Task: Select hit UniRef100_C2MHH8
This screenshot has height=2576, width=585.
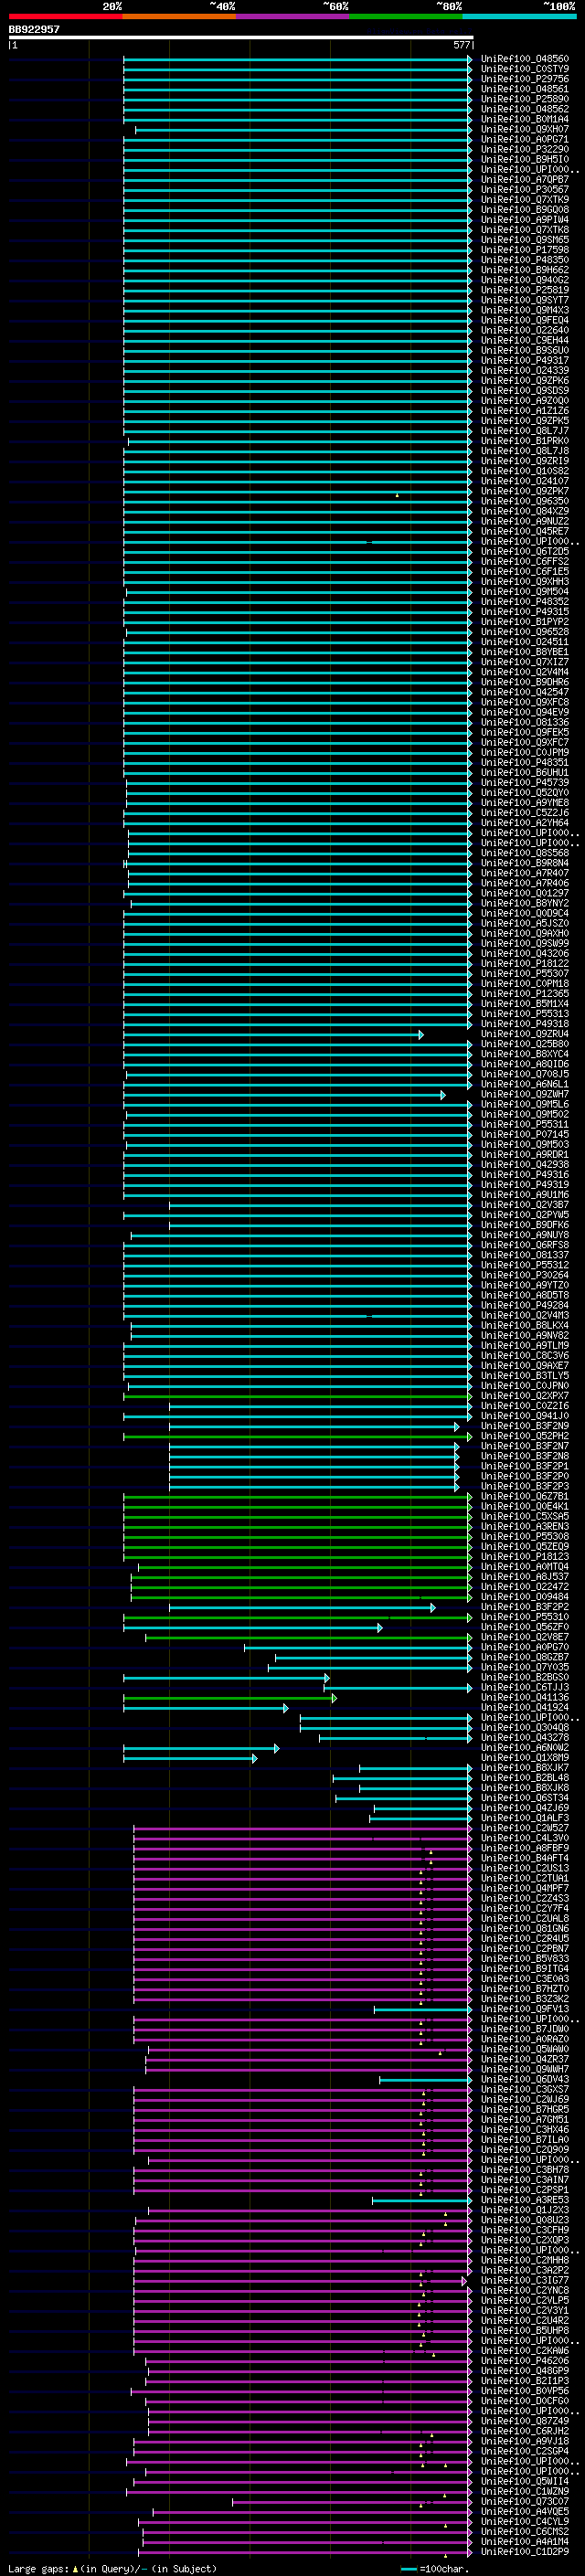Action: pos(524,2260)
